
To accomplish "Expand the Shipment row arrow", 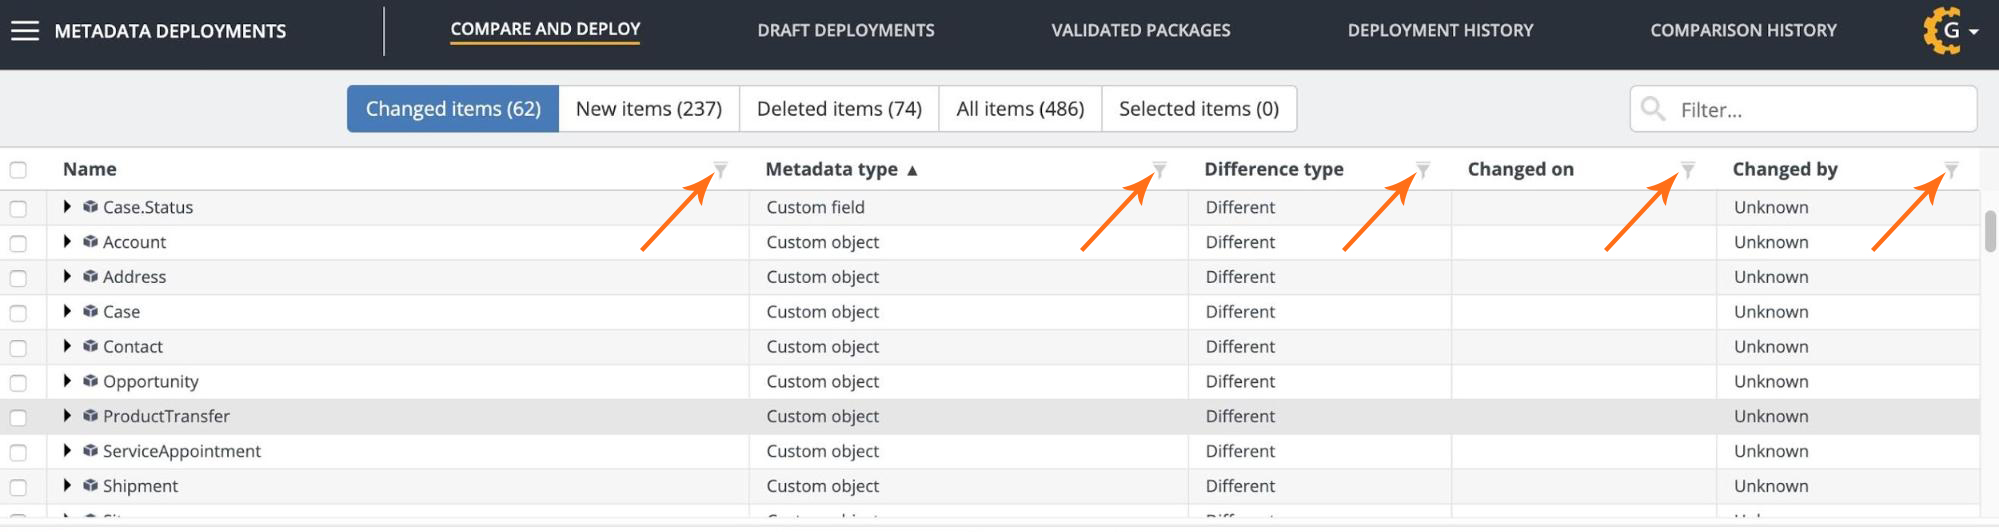I will [x=67, y=486].
